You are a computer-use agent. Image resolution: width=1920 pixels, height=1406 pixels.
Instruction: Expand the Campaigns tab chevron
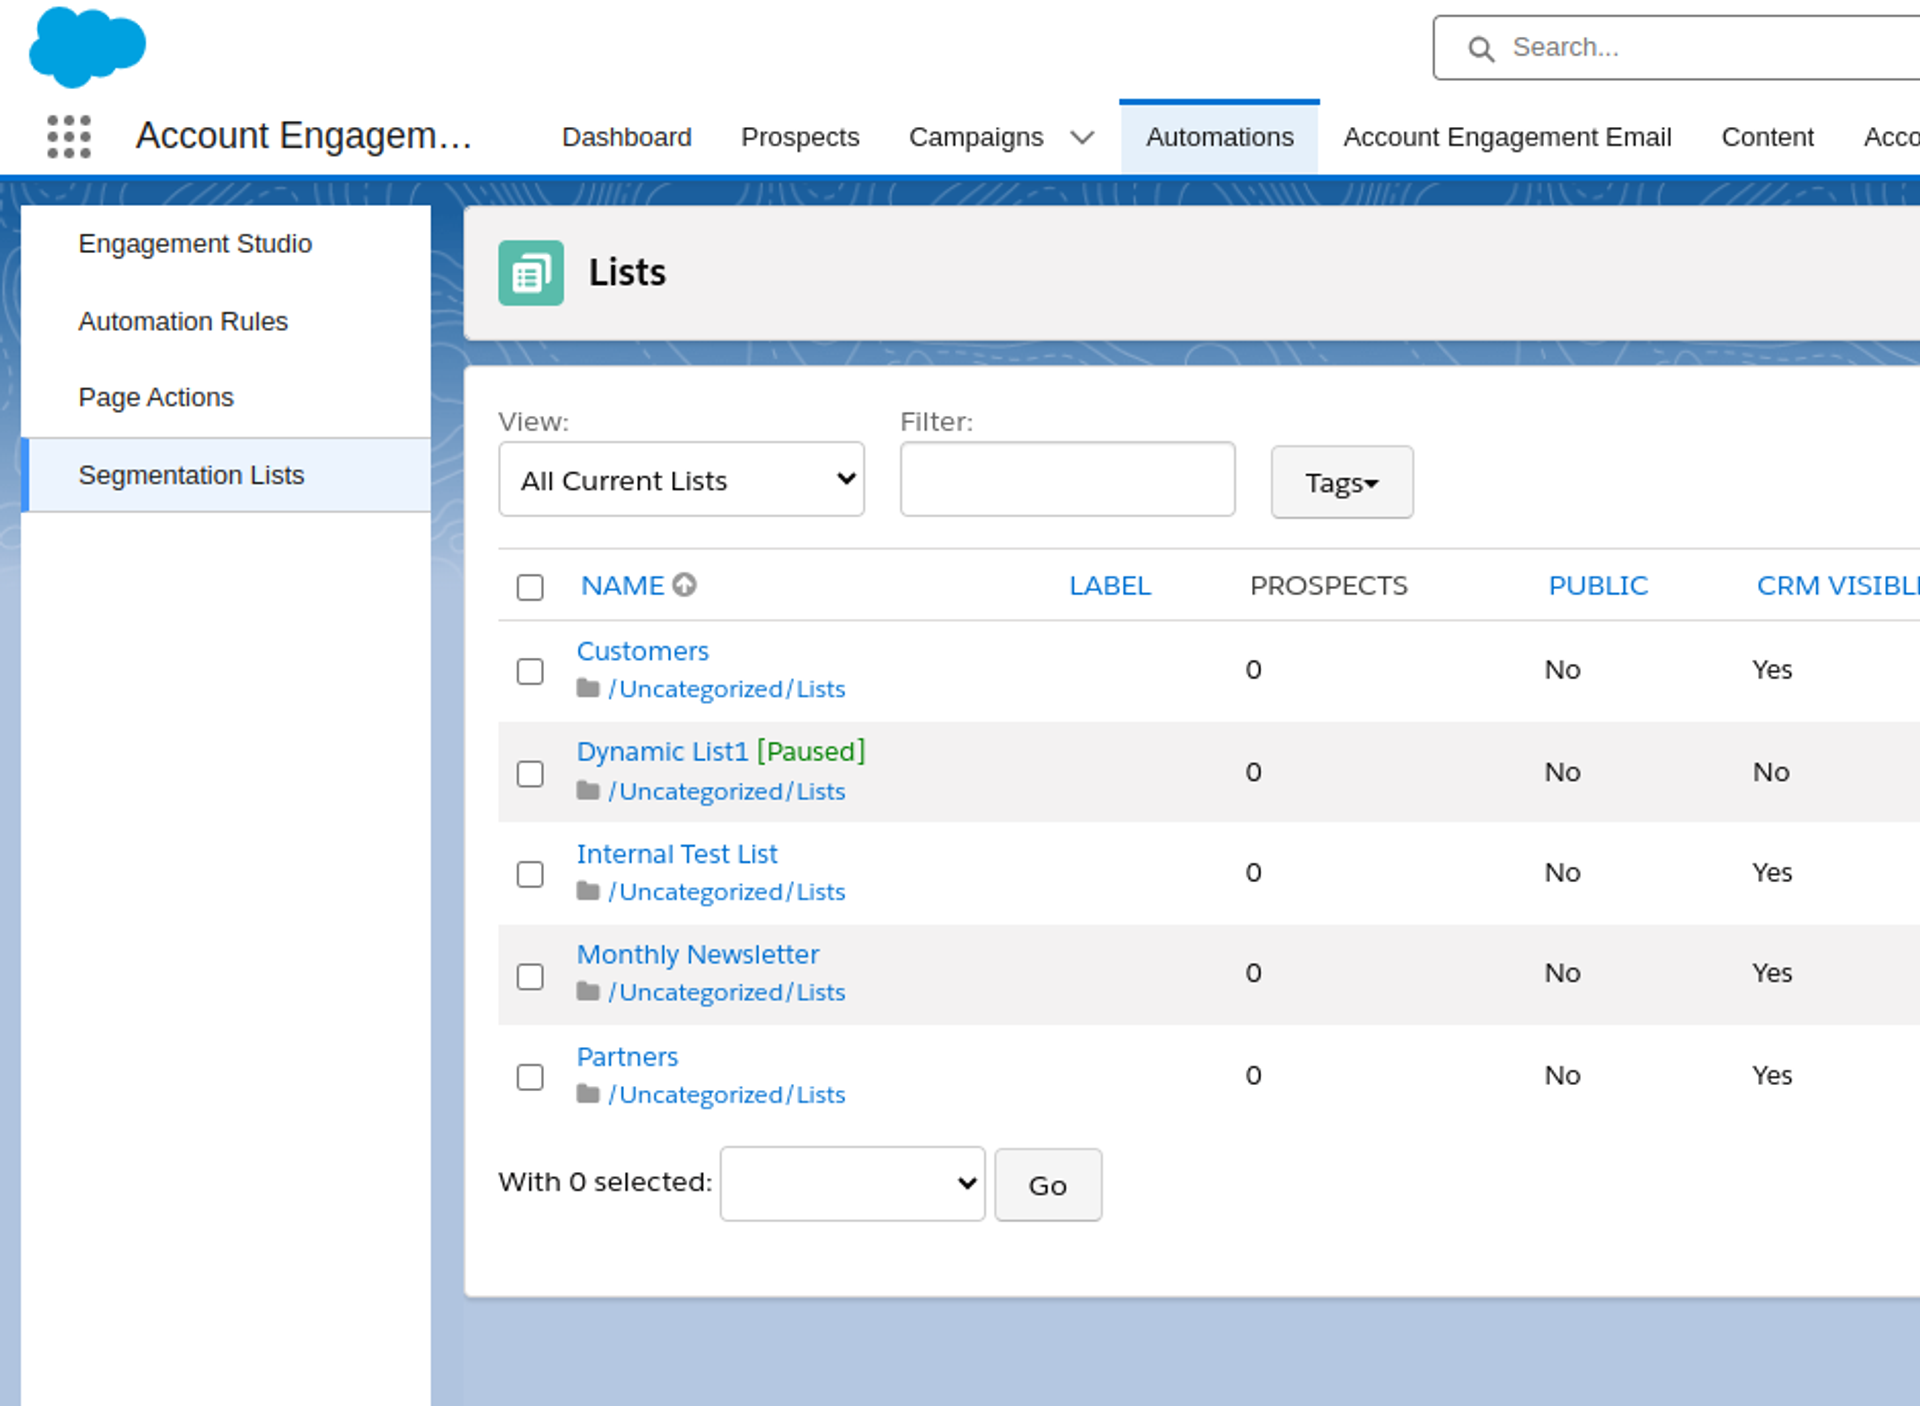(1082, 137)
